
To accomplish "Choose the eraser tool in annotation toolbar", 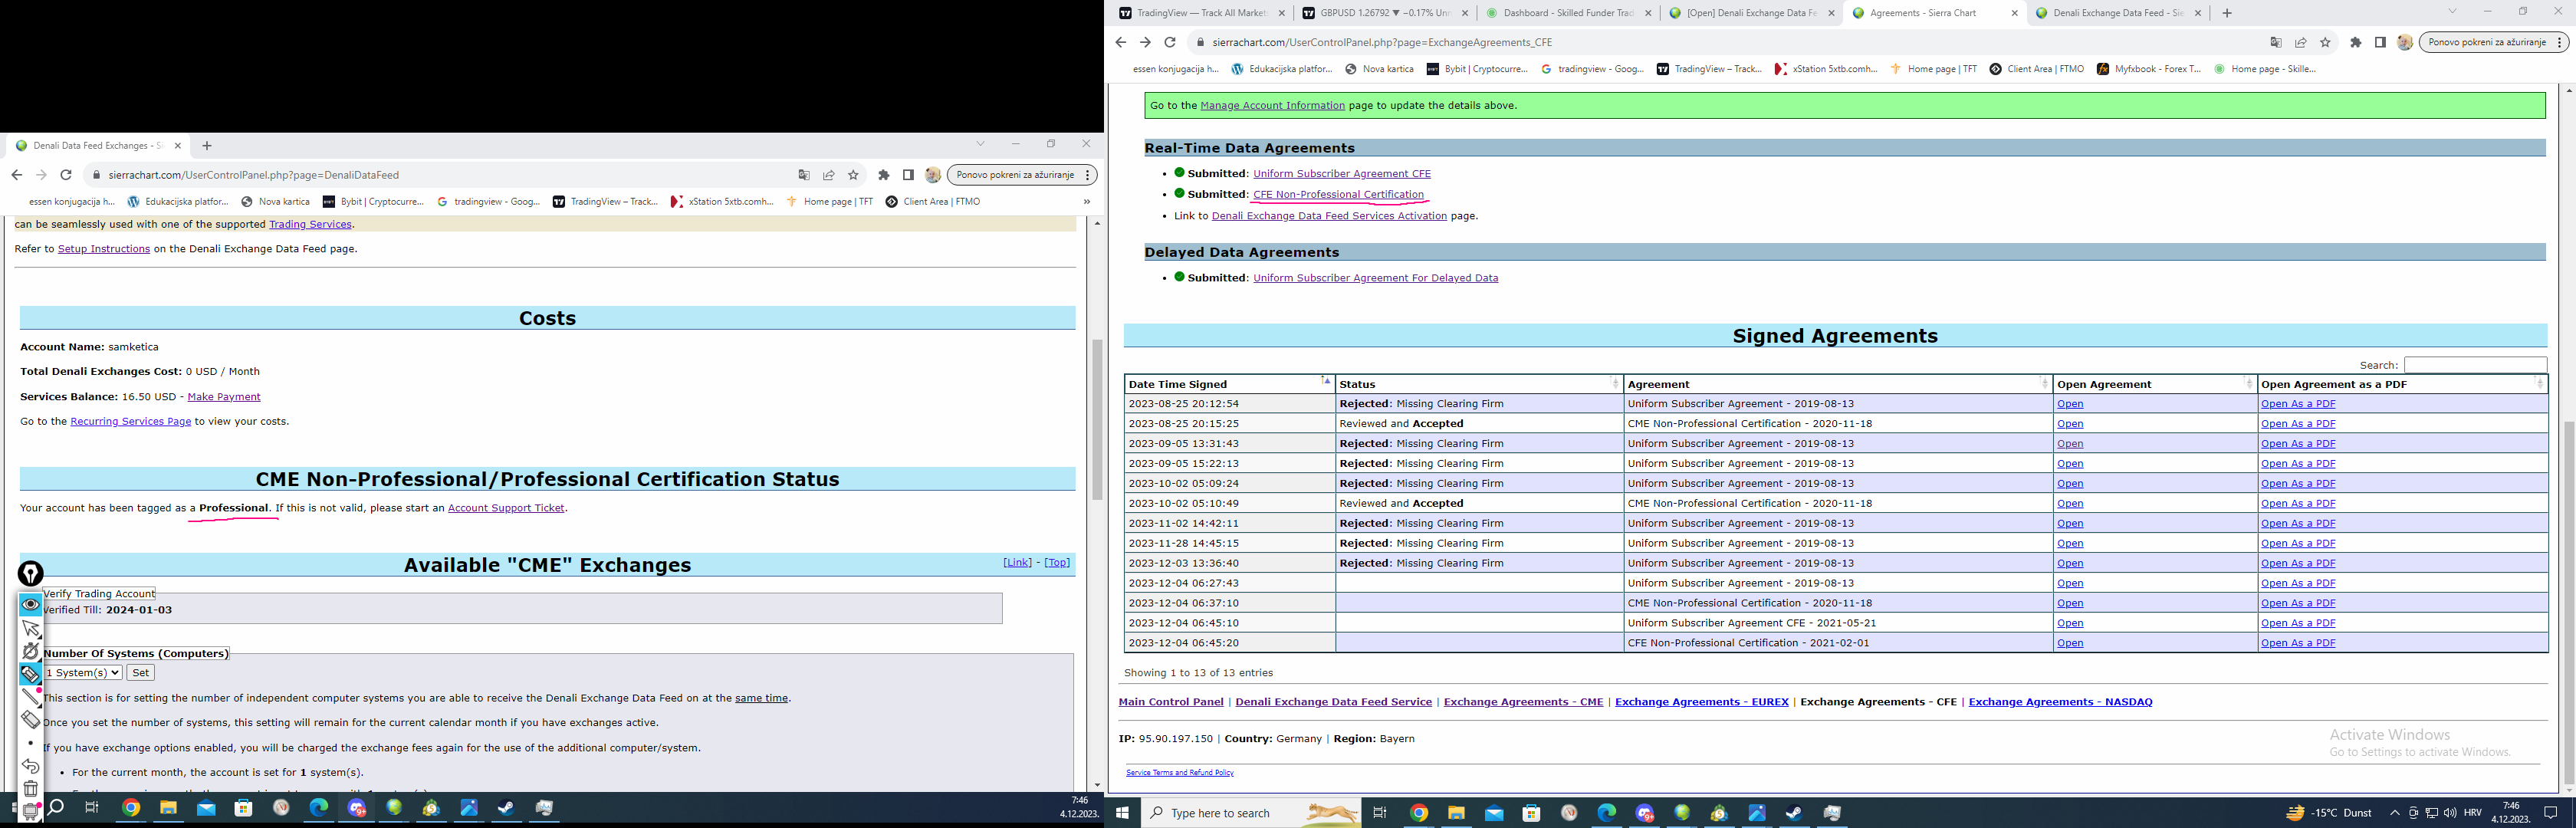I will click(x=31, y=720).
